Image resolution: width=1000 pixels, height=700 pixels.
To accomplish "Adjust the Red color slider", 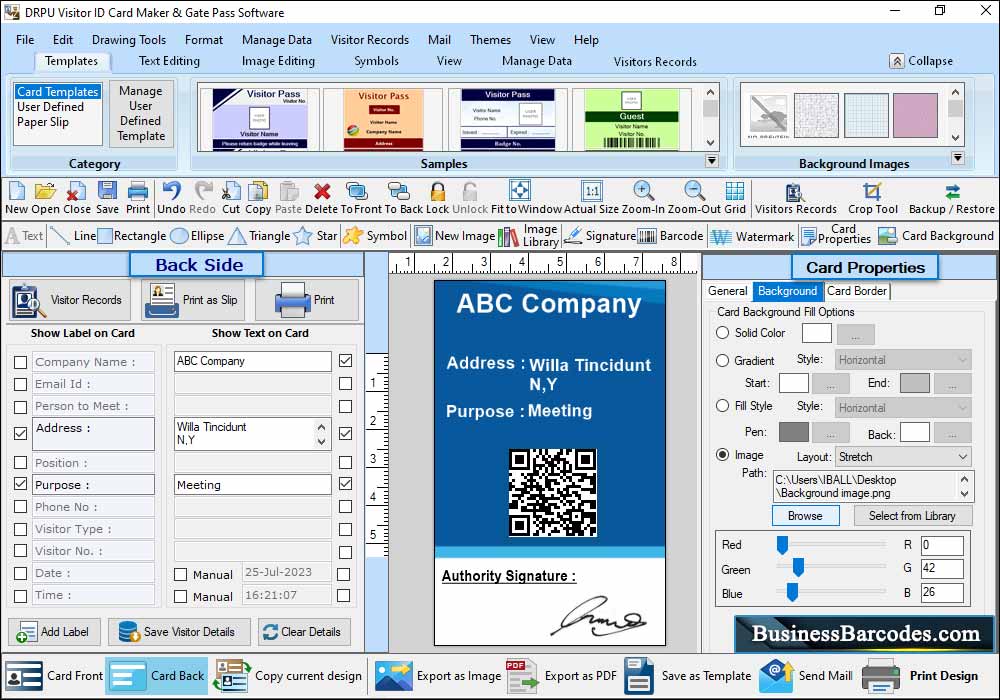I will coord(782,544).
